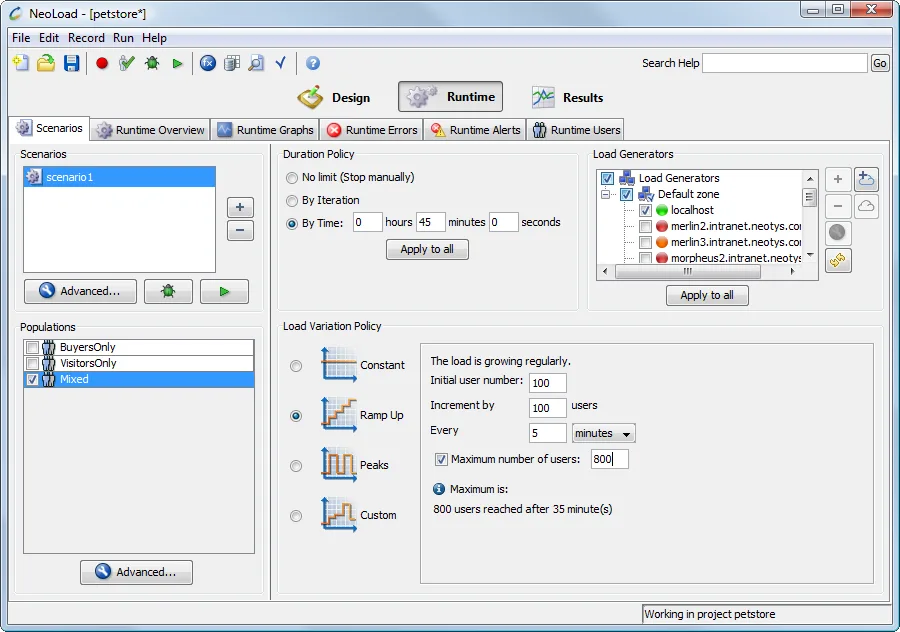This screenshot has height=632, width=900.
Task: Toggle Maximum number of users checkbox
Action: pos(441,459)
